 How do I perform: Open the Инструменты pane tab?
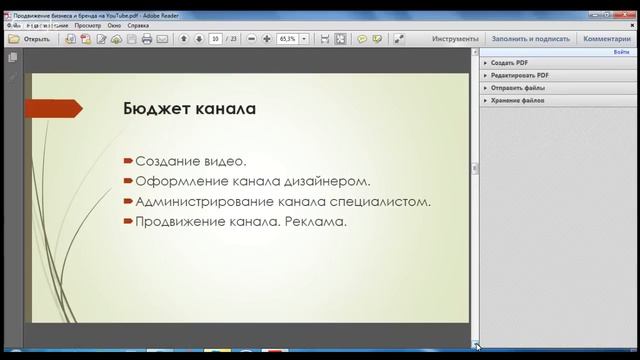coord(455,39)
